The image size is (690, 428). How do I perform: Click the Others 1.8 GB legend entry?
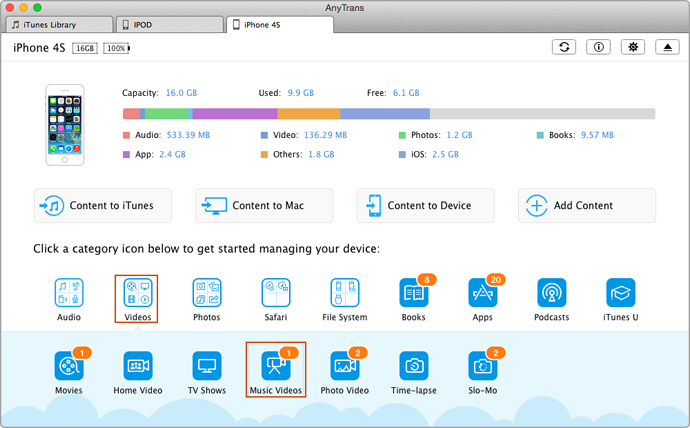[x=297, y=154]
